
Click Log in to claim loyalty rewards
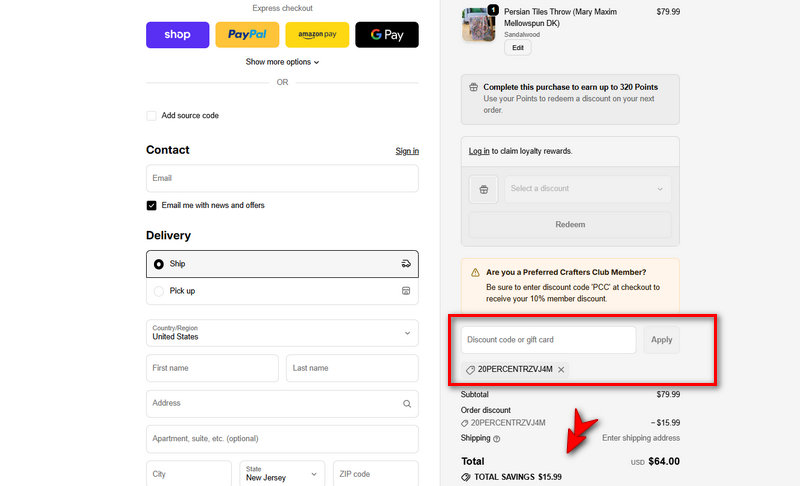point(479,151)
